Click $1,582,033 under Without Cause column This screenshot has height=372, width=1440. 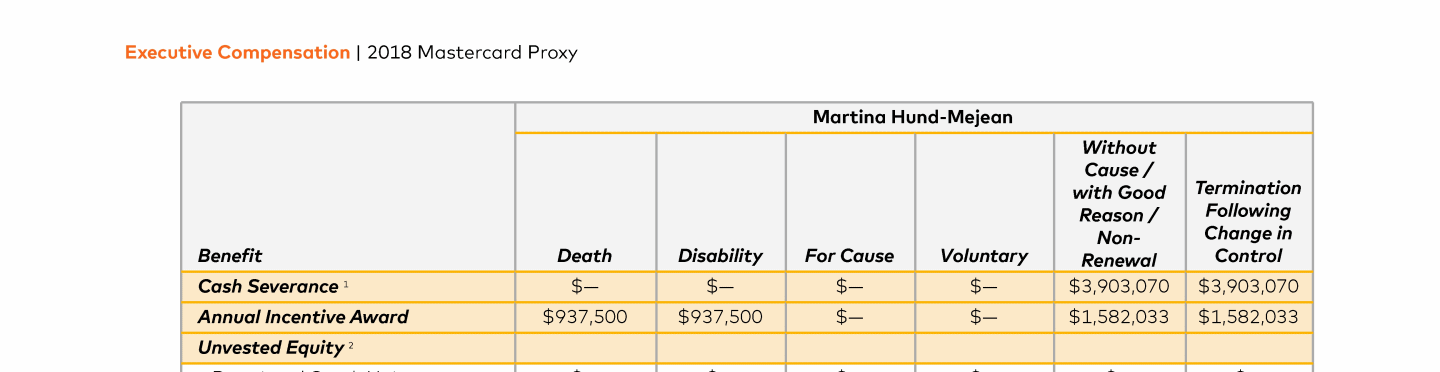coord(1119,317)
